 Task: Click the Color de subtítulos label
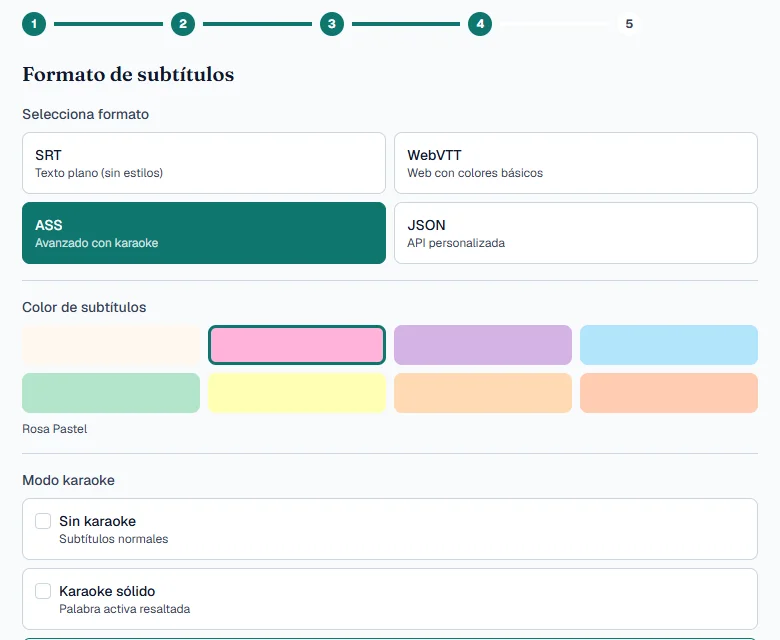click(84, 307)
